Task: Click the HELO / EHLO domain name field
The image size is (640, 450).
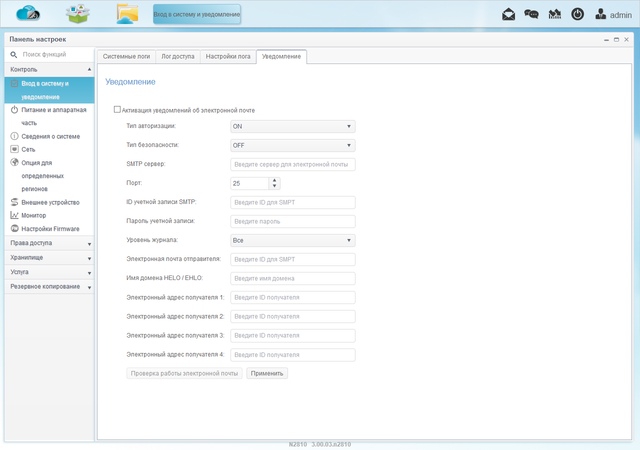Action: tap(293, 278)
